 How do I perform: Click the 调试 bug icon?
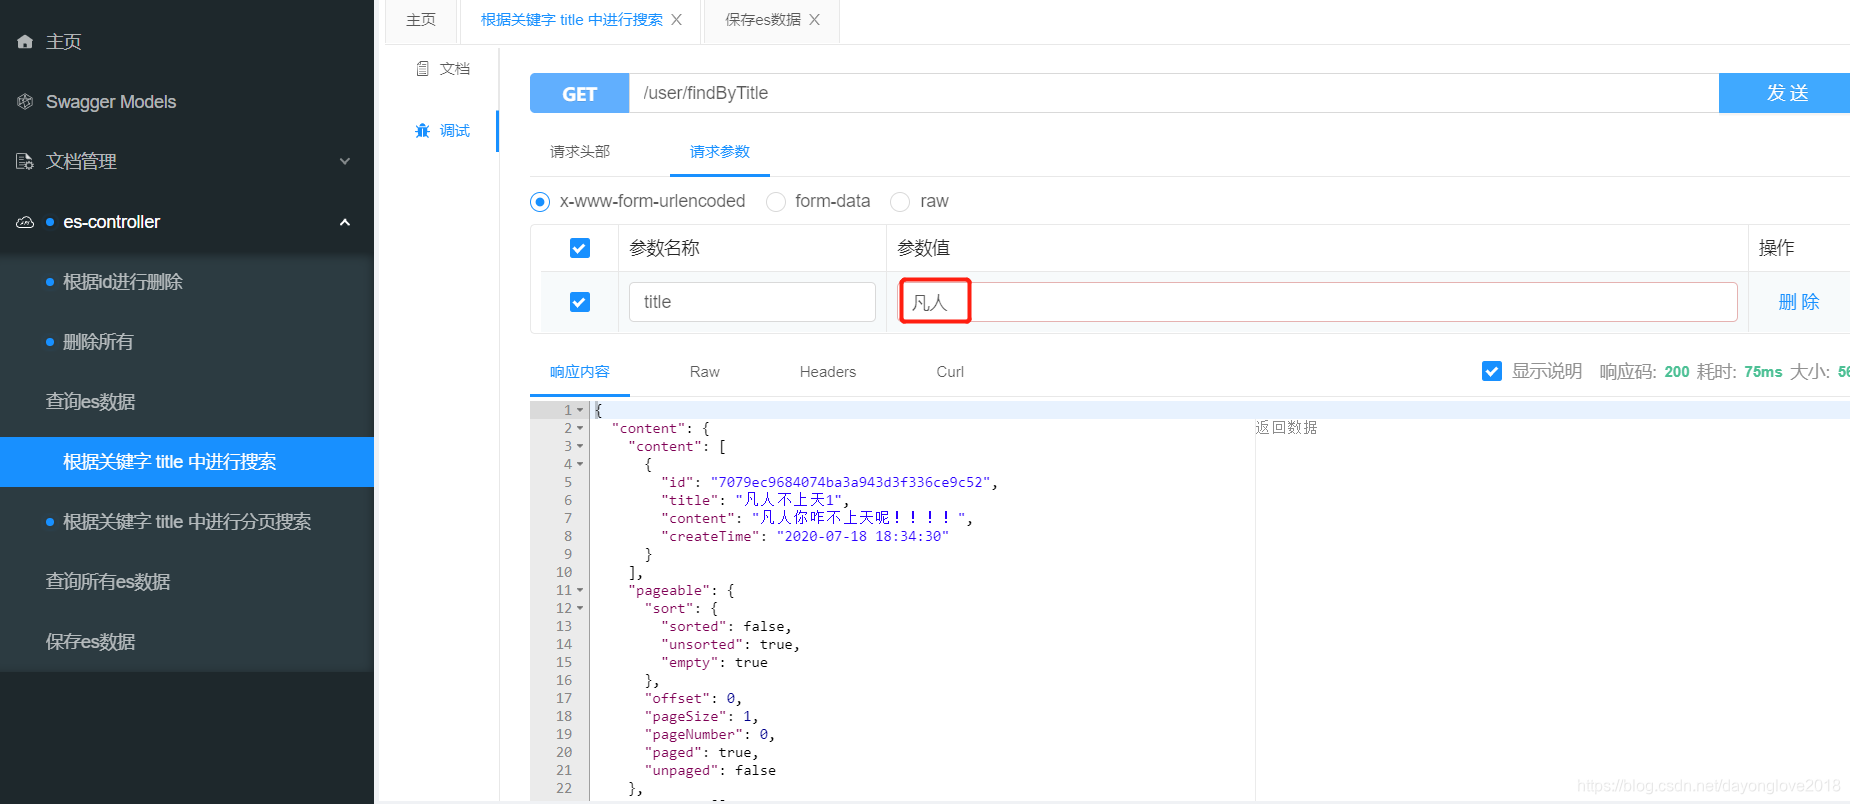tap(423, 131)
